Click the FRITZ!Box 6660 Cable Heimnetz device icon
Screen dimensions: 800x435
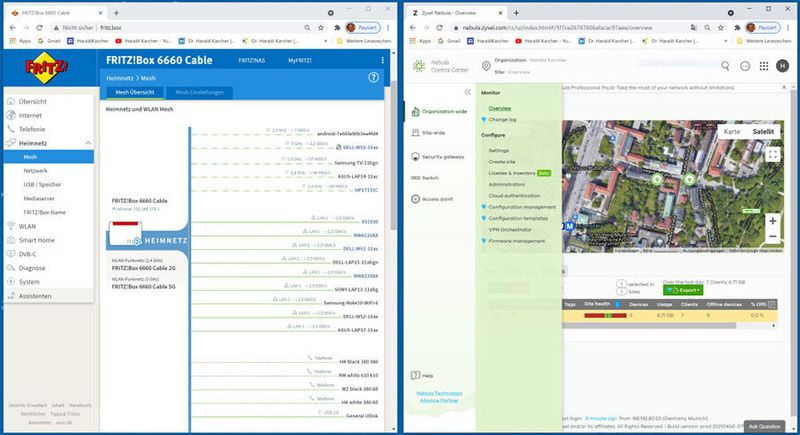(x=126, y=234)
